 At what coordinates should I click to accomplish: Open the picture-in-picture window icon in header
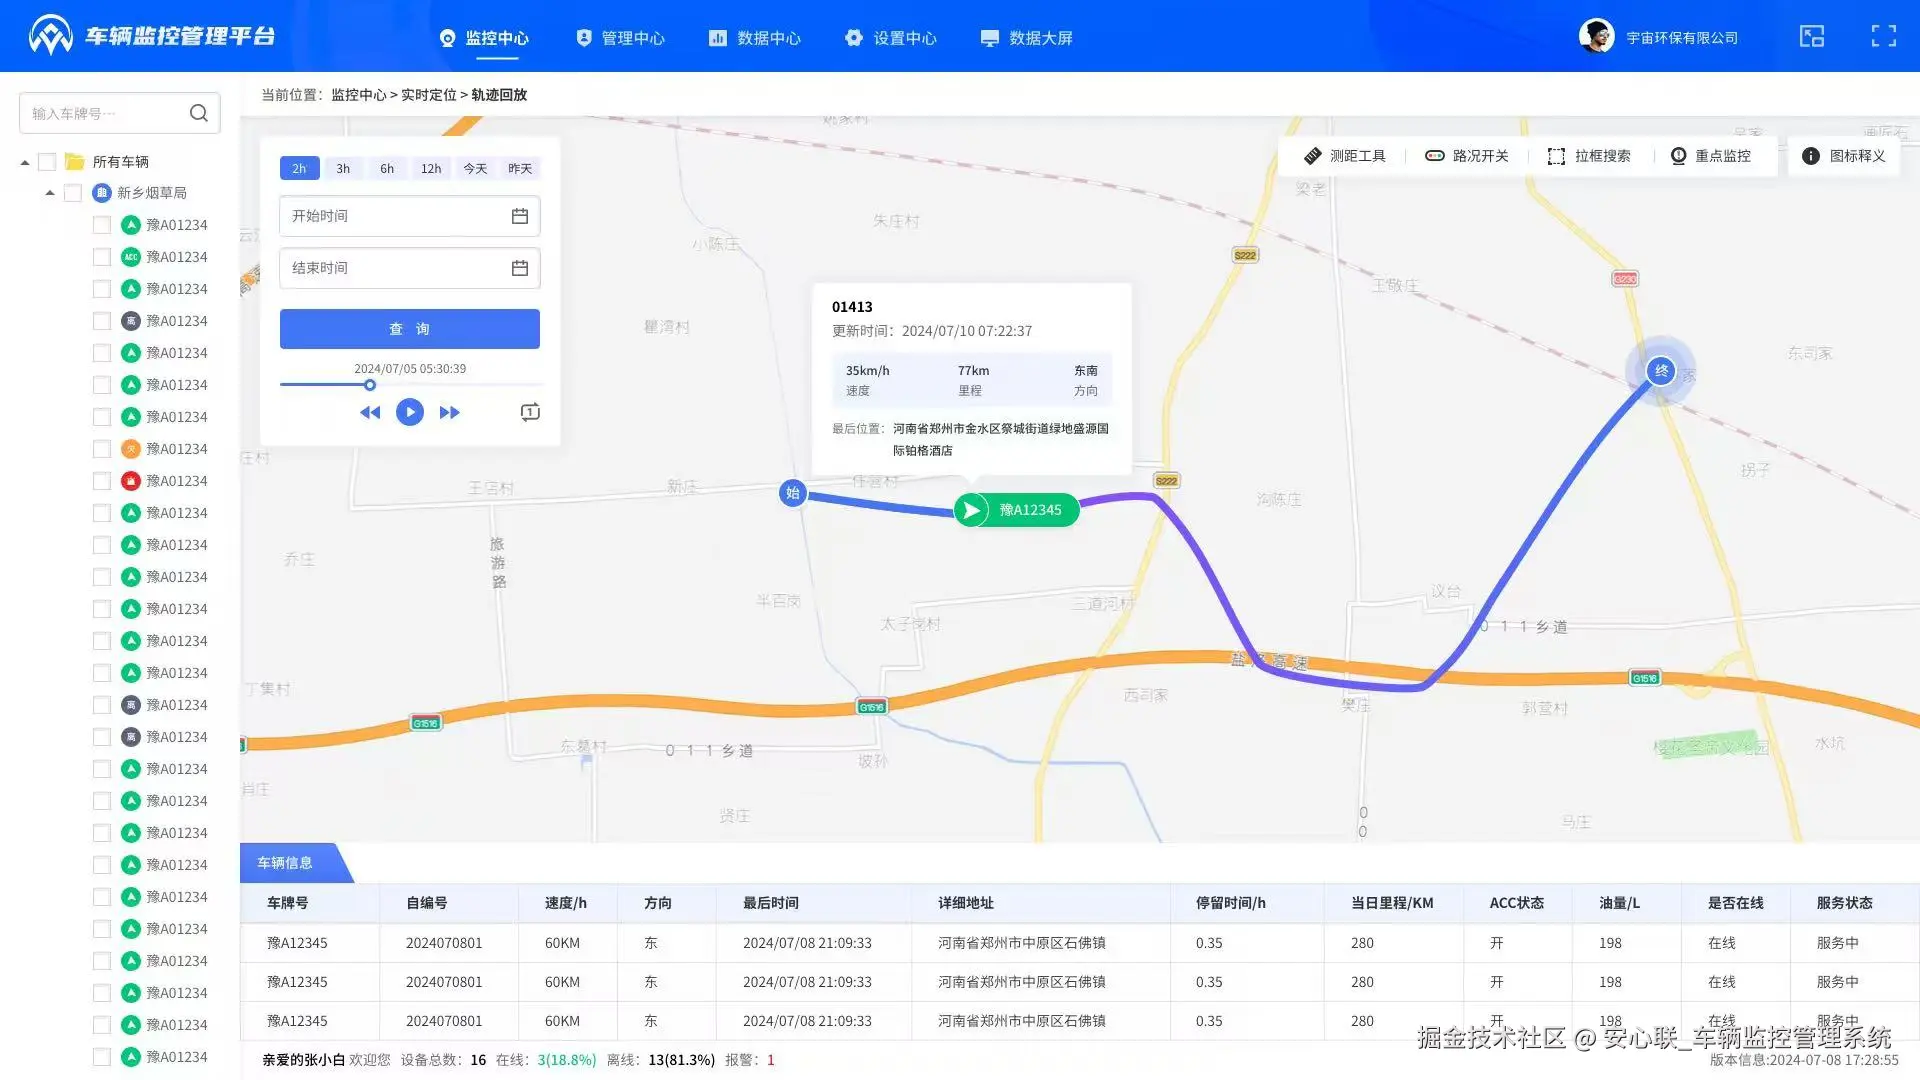(1812, 37)
